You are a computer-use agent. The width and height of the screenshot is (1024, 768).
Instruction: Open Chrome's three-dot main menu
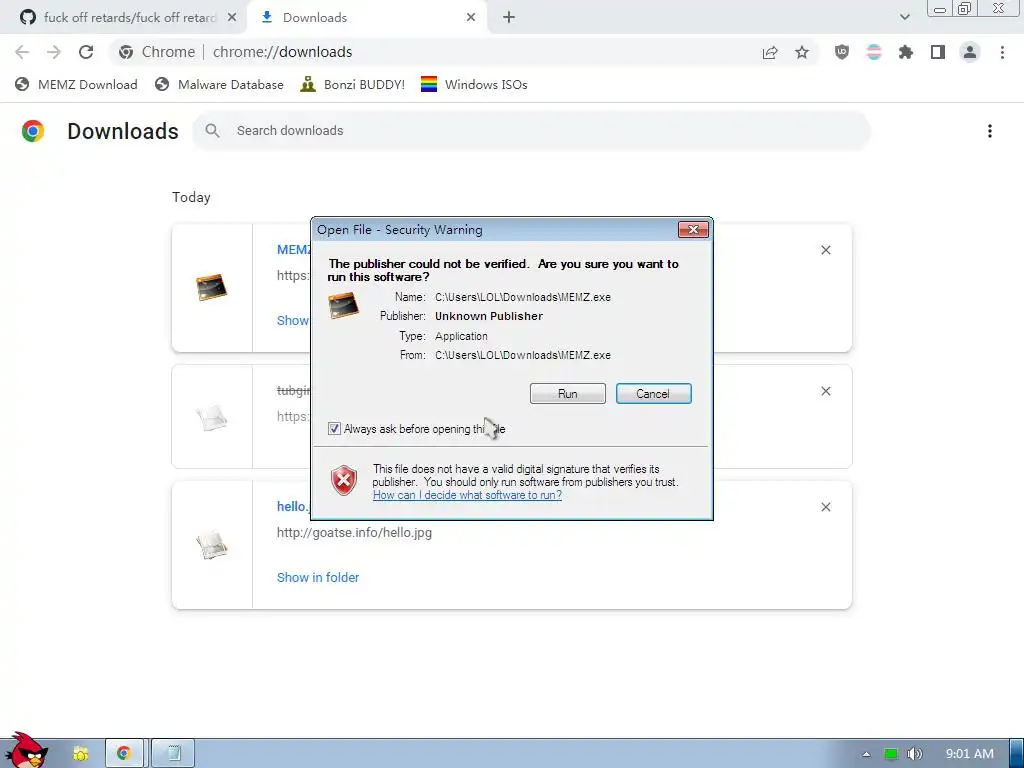pyautogui.click(x=1002, y=52)
